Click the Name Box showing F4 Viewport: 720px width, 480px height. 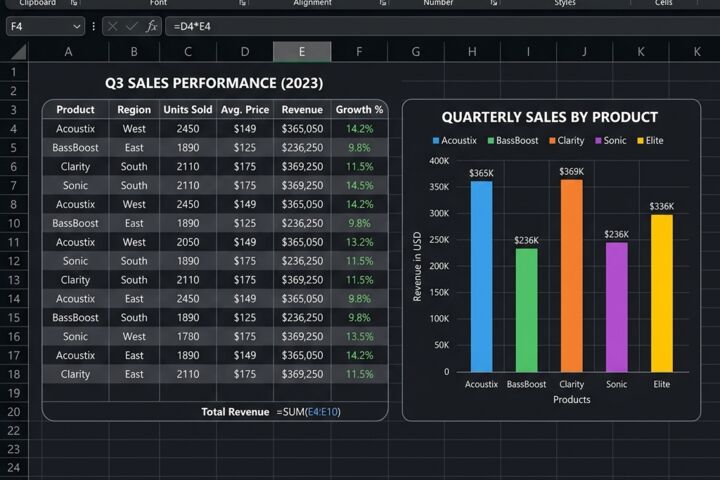(45, 27)
